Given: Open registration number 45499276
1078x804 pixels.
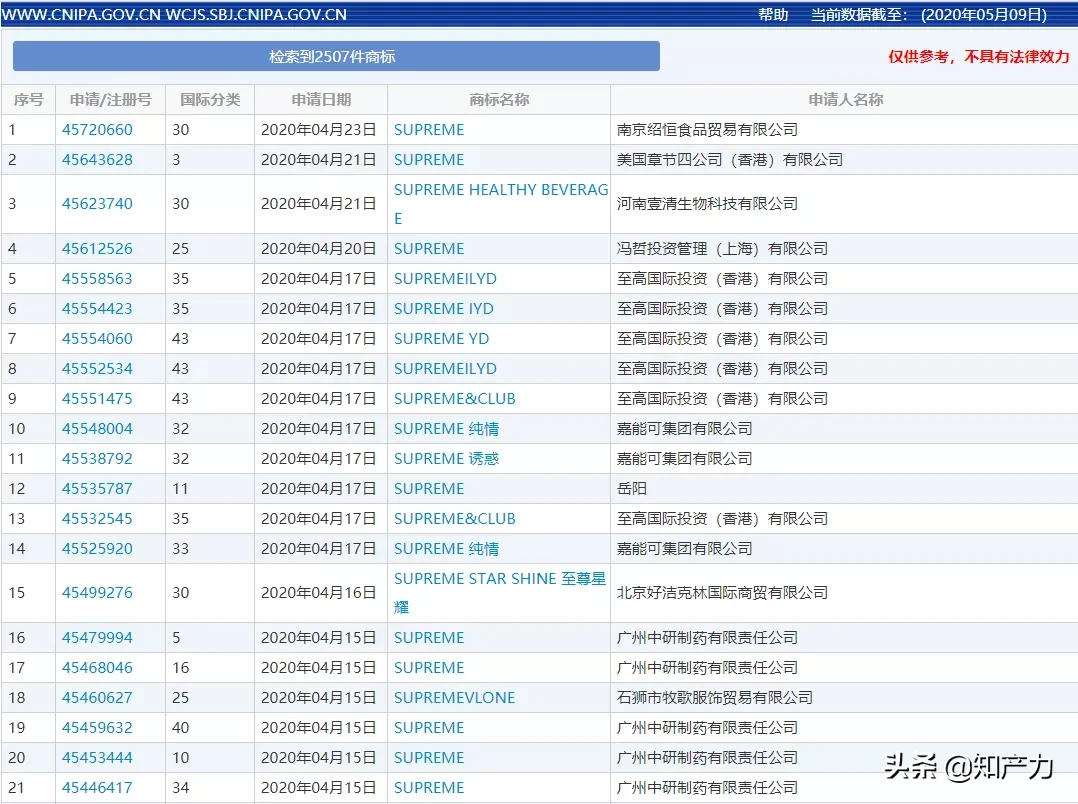Looking at the screenshot, I should (97, 592).
